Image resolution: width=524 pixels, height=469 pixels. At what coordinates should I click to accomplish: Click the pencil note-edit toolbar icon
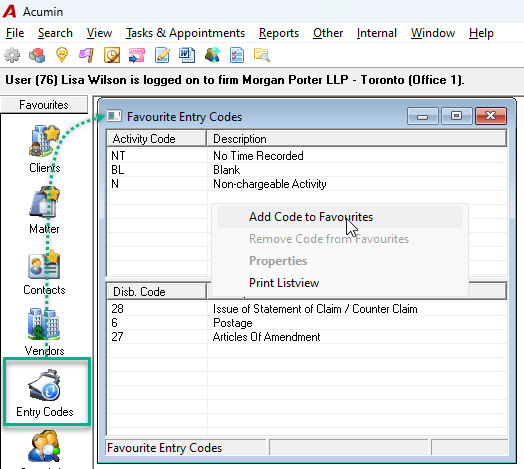pos(162,55)
